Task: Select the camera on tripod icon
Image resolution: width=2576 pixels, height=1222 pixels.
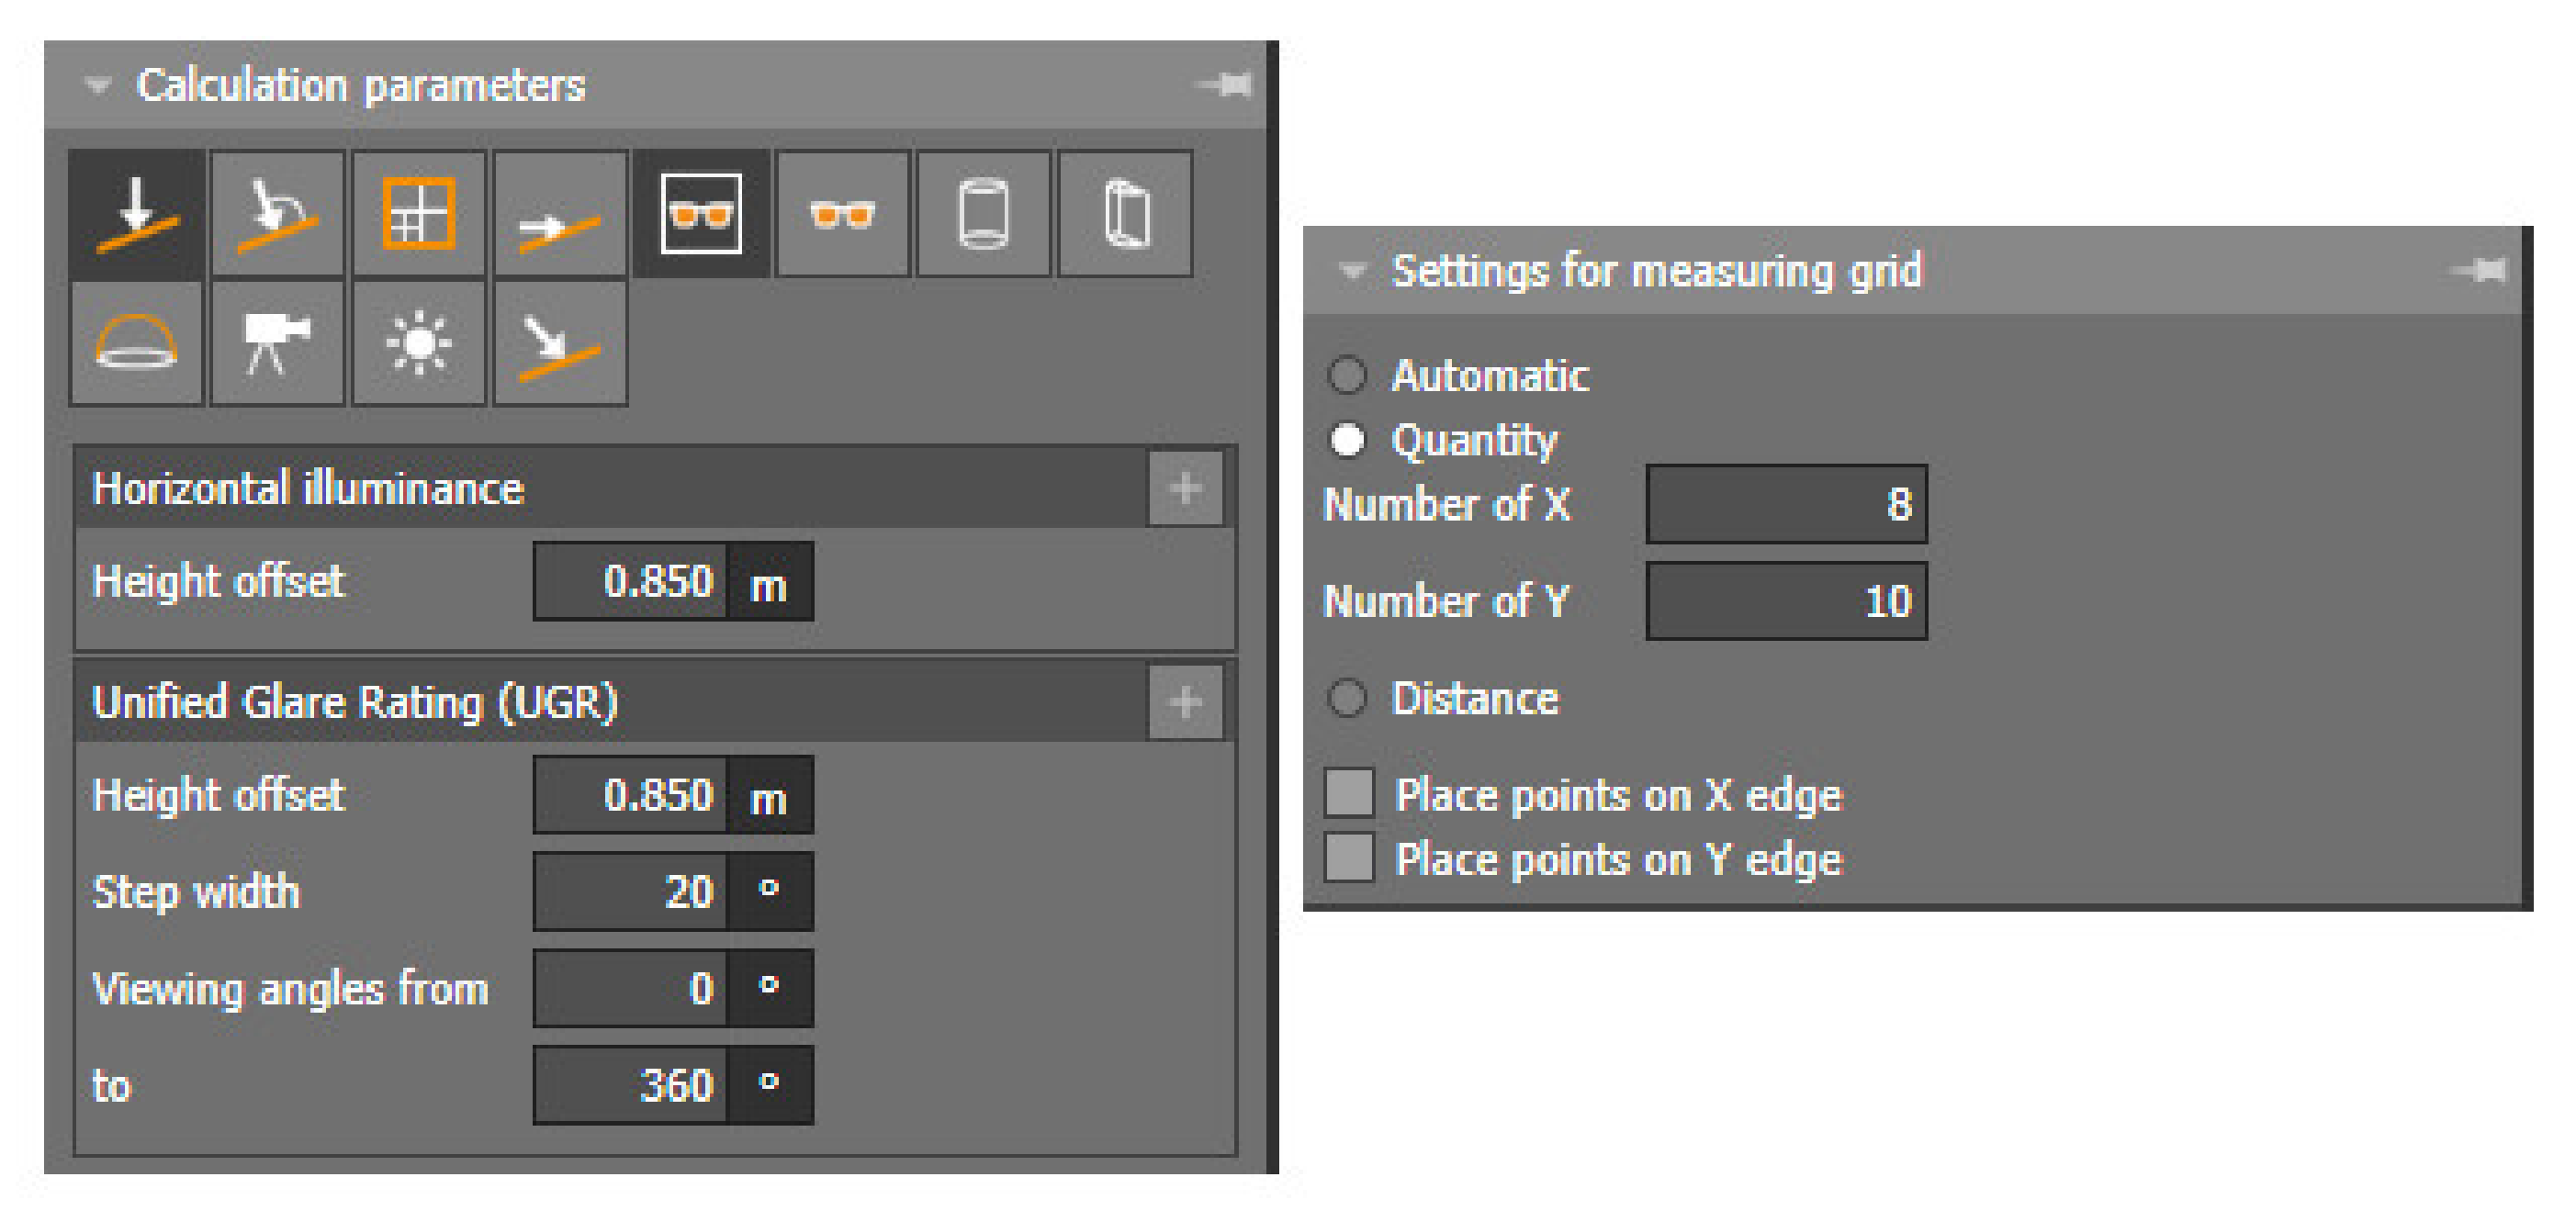Action: [278, 343]
